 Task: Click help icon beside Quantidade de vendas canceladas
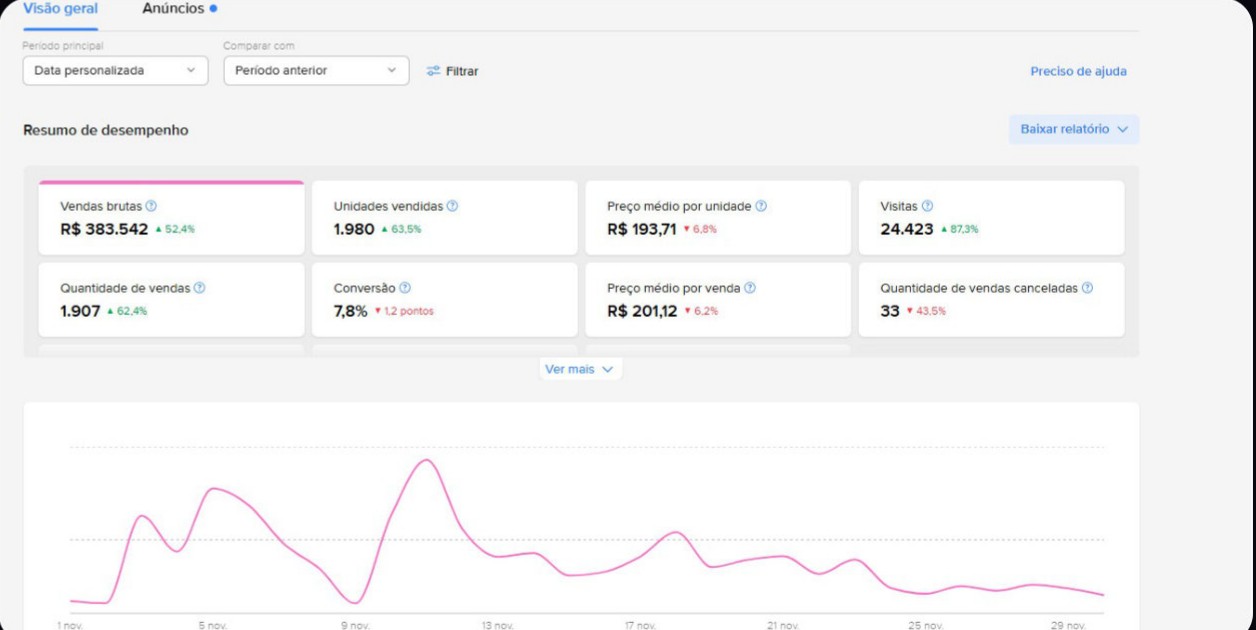click(1087, 288)
